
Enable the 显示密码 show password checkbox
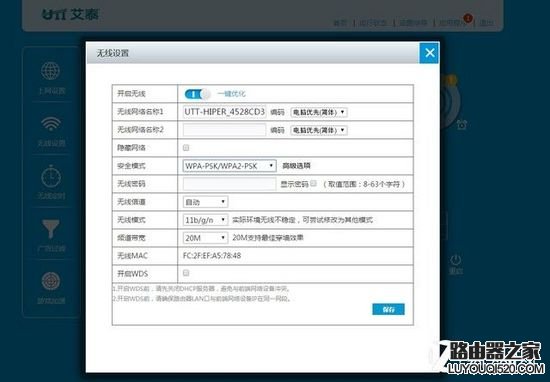click(314, 183)
